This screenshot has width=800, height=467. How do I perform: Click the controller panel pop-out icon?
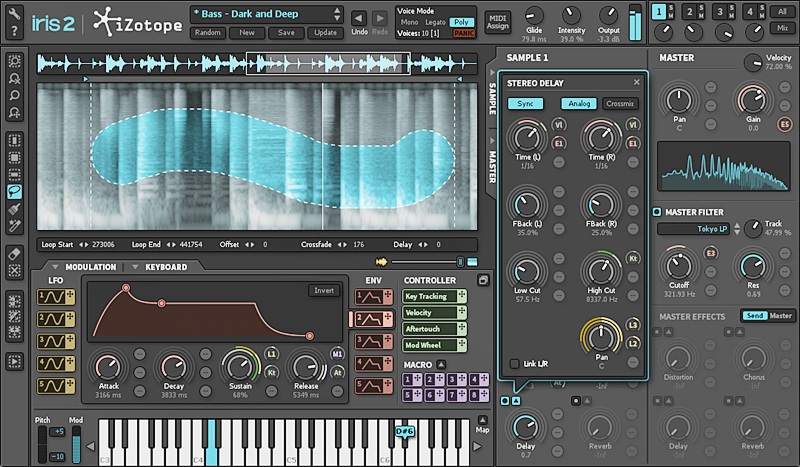[483, 280]
